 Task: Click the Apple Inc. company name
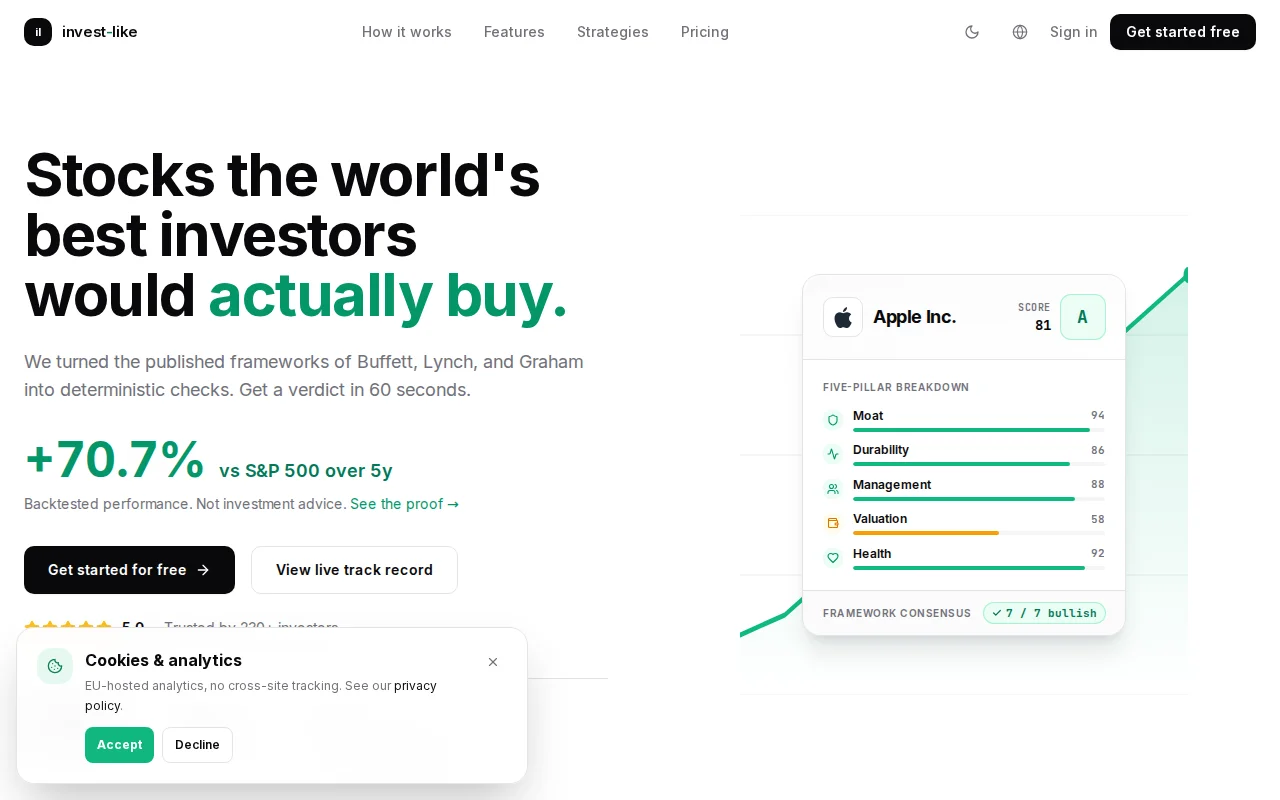(914, 317)
